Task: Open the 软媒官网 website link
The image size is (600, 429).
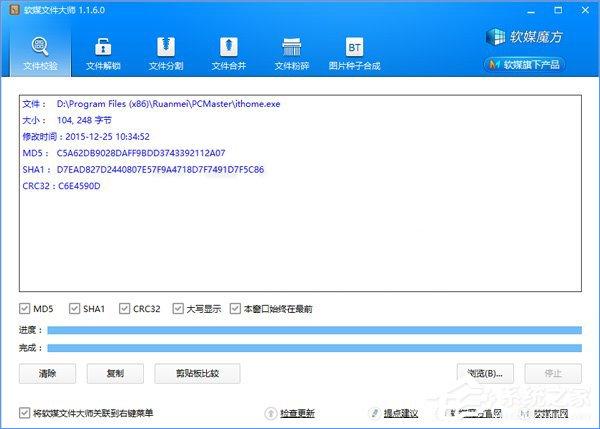Action: pos(551,413)
